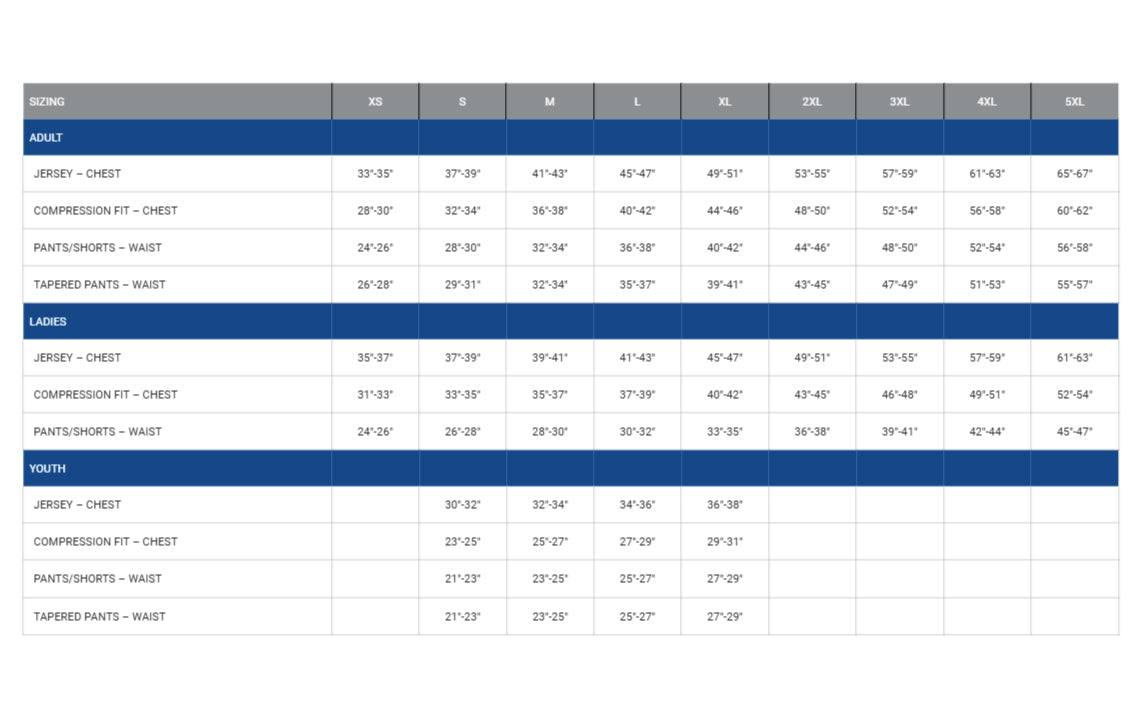Select the LADIES section header row

pyautogui.click(x=48, y=322)
